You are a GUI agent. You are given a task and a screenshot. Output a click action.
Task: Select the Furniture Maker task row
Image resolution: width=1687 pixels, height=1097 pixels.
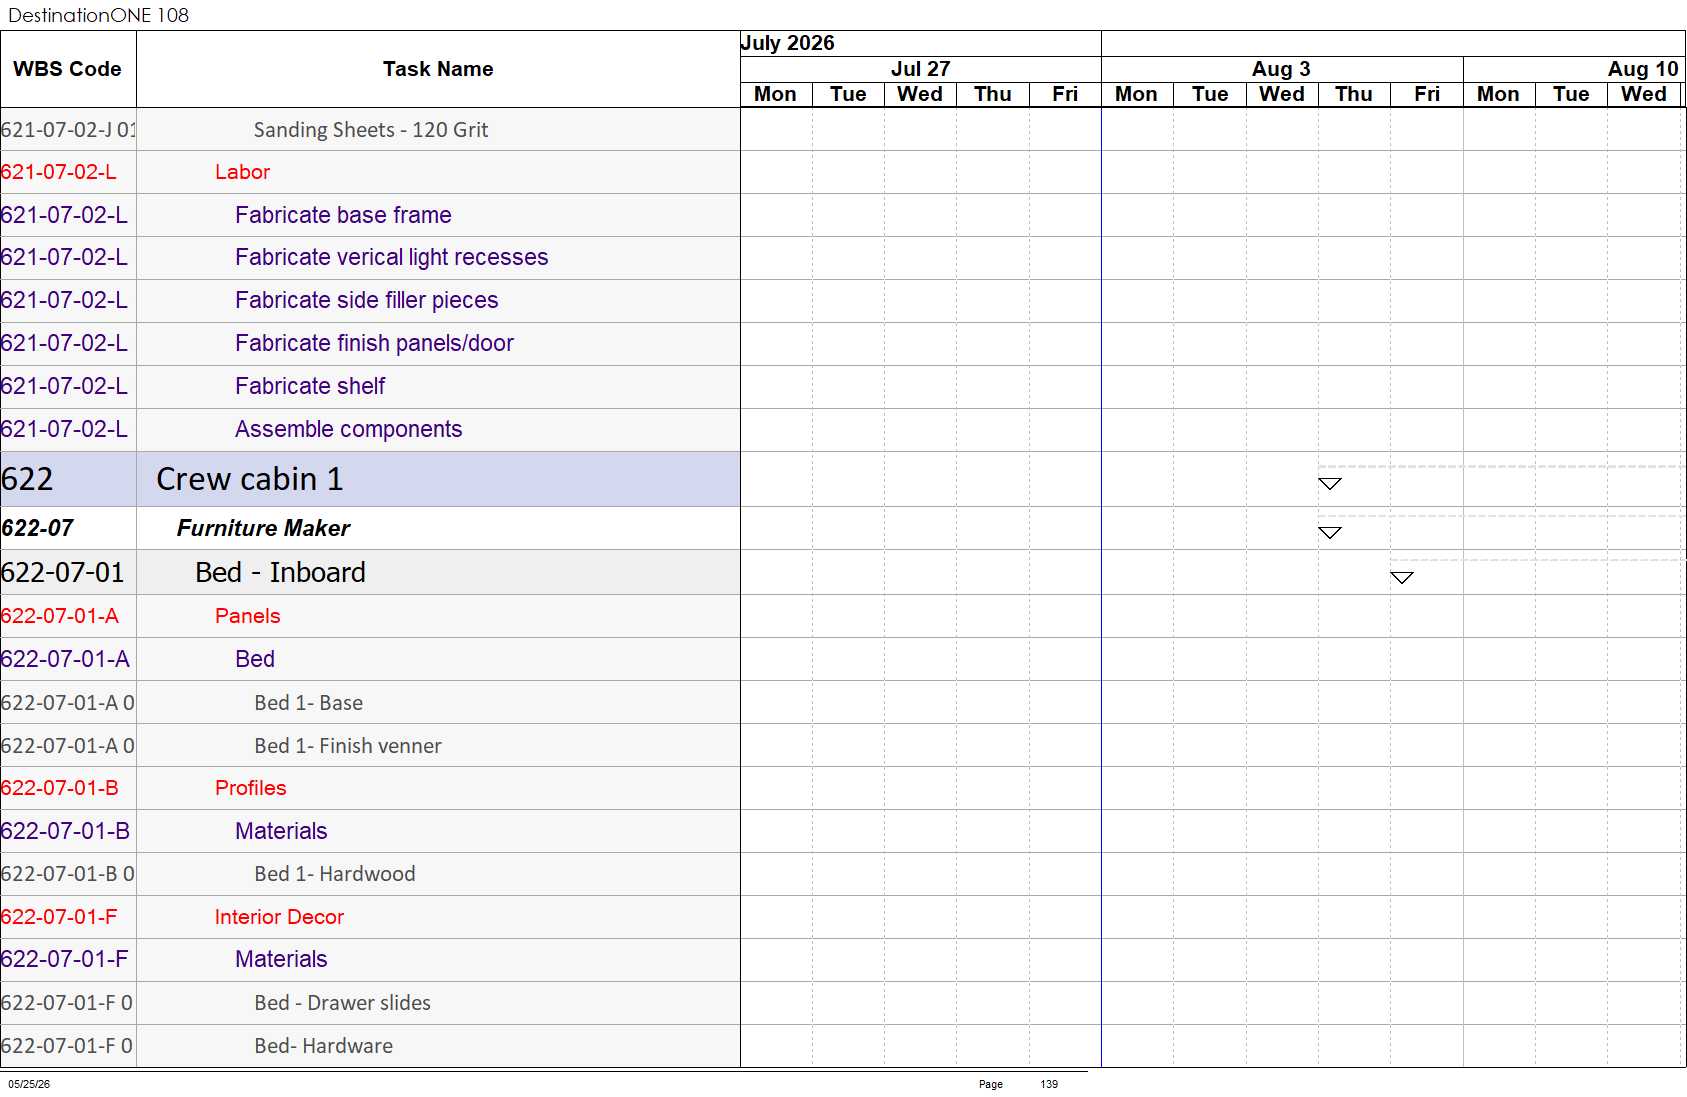[370, 528]
